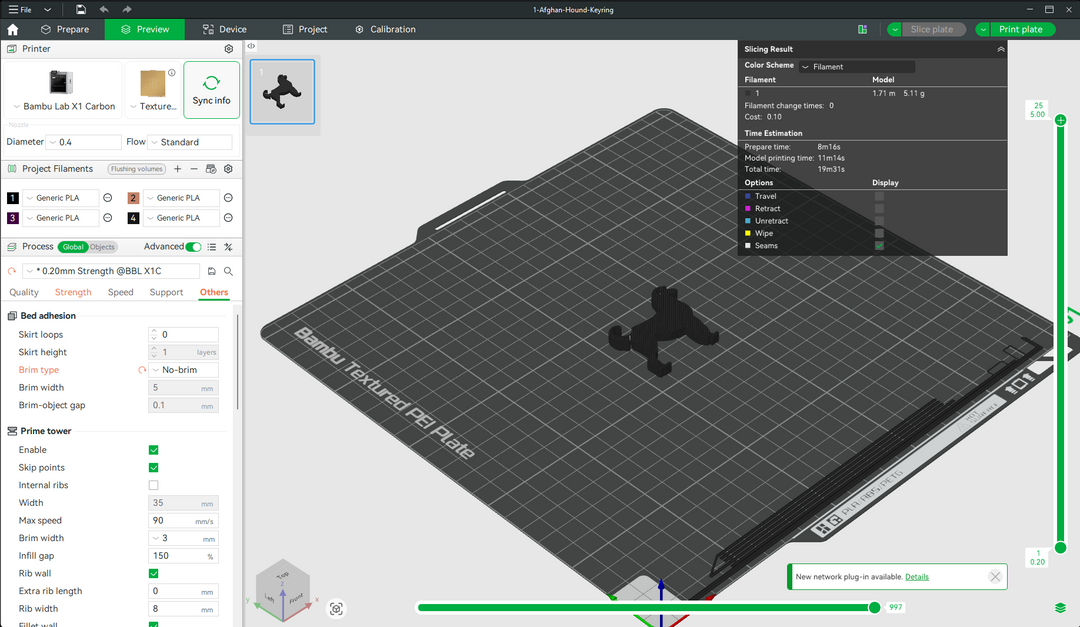The height and width of the screenshot is (627, 1080).
Task: Open the Strength settings tab
Action: click(72, 292)
